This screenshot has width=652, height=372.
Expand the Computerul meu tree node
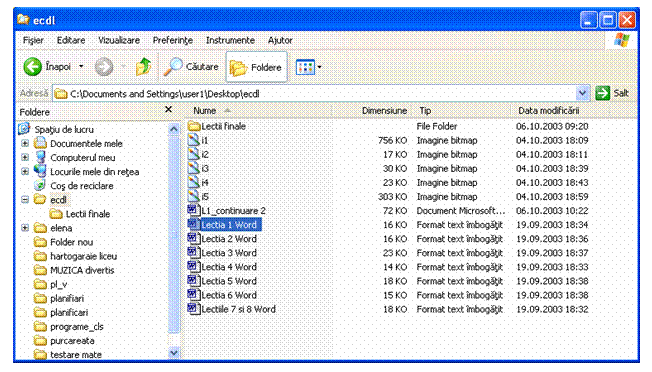[x=25, y=158]
